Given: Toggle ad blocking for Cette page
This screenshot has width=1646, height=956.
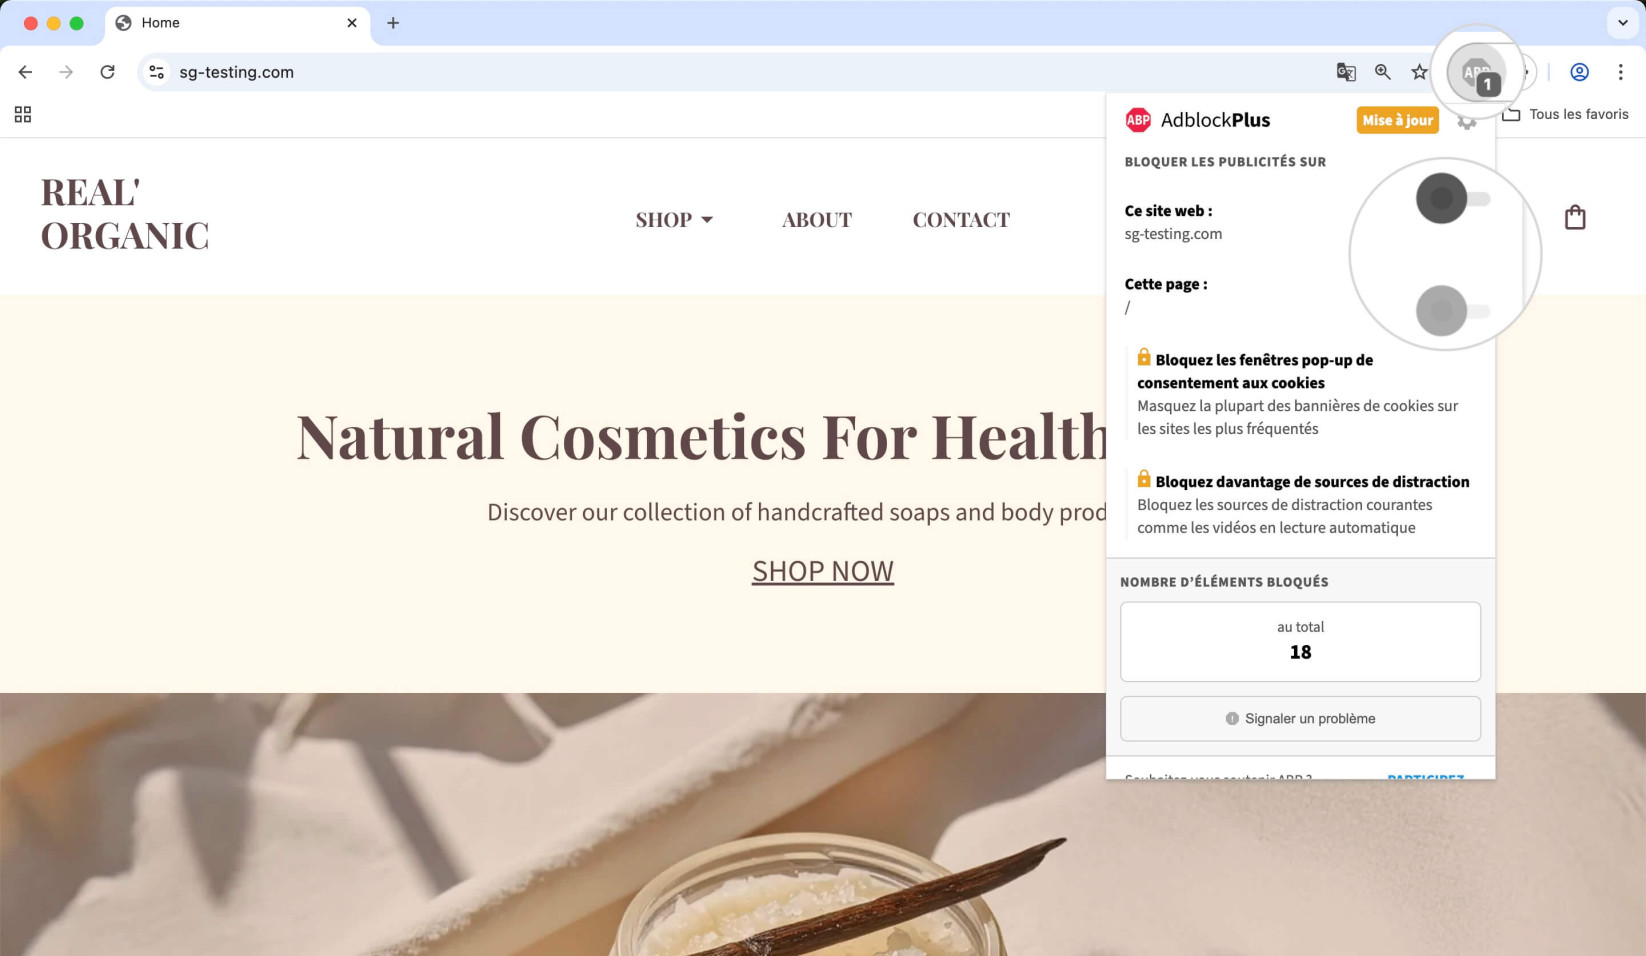Looking at the screenshot, I should point(1453,311).
